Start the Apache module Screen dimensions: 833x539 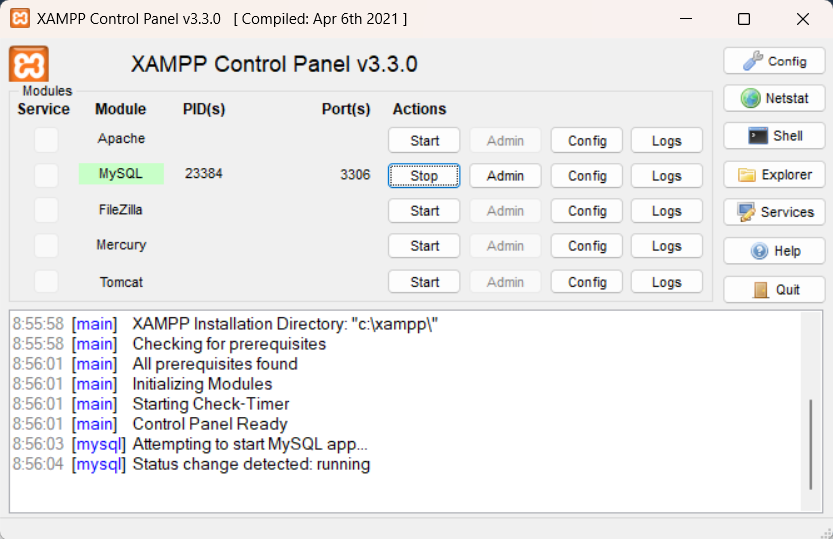tap(424, 141)
